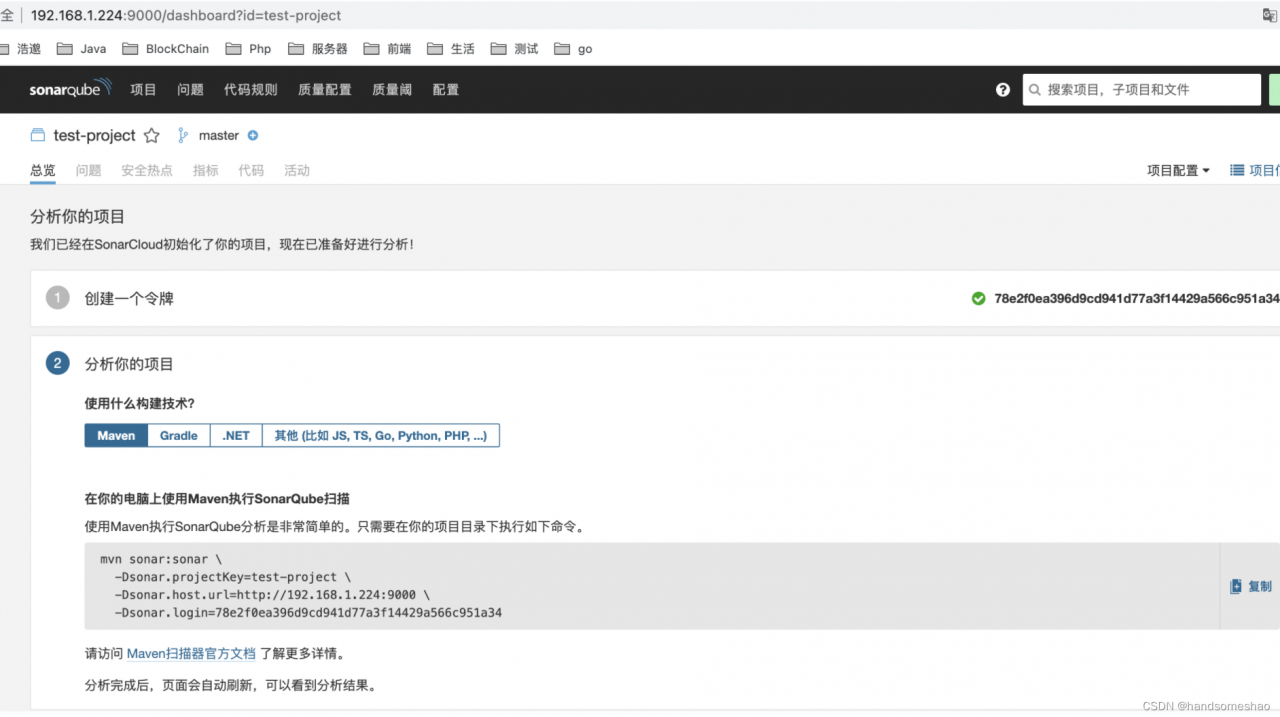Click the green token check icon
The width and height of the screenshot is (1280, 717).
tap(979, 298)
